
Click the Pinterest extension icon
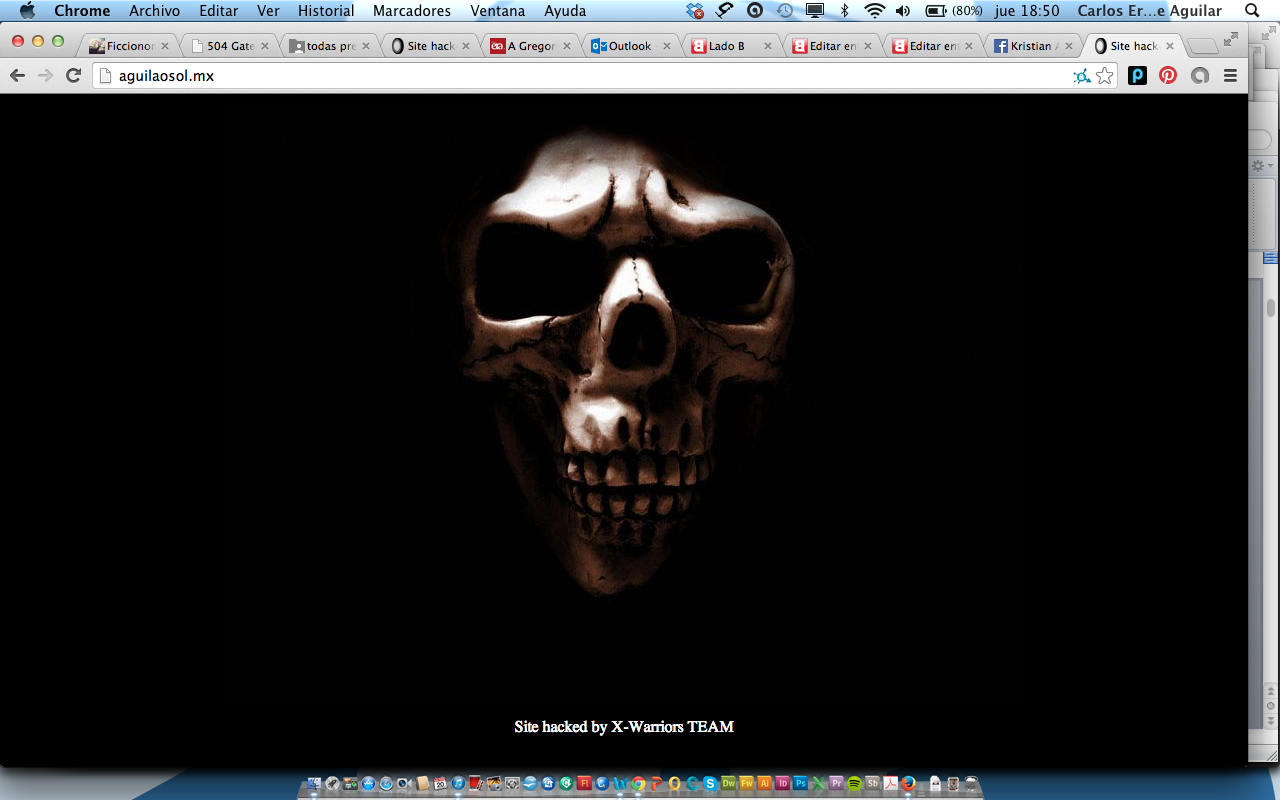[x=1168, y=76]
